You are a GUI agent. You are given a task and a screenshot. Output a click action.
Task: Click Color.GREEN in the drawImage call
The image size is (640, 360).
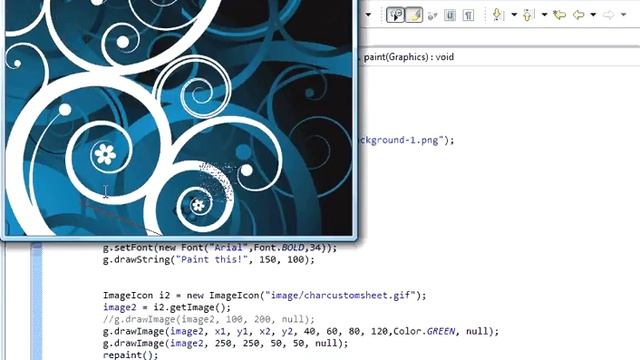pyautogui.click(x=424, y=331)
